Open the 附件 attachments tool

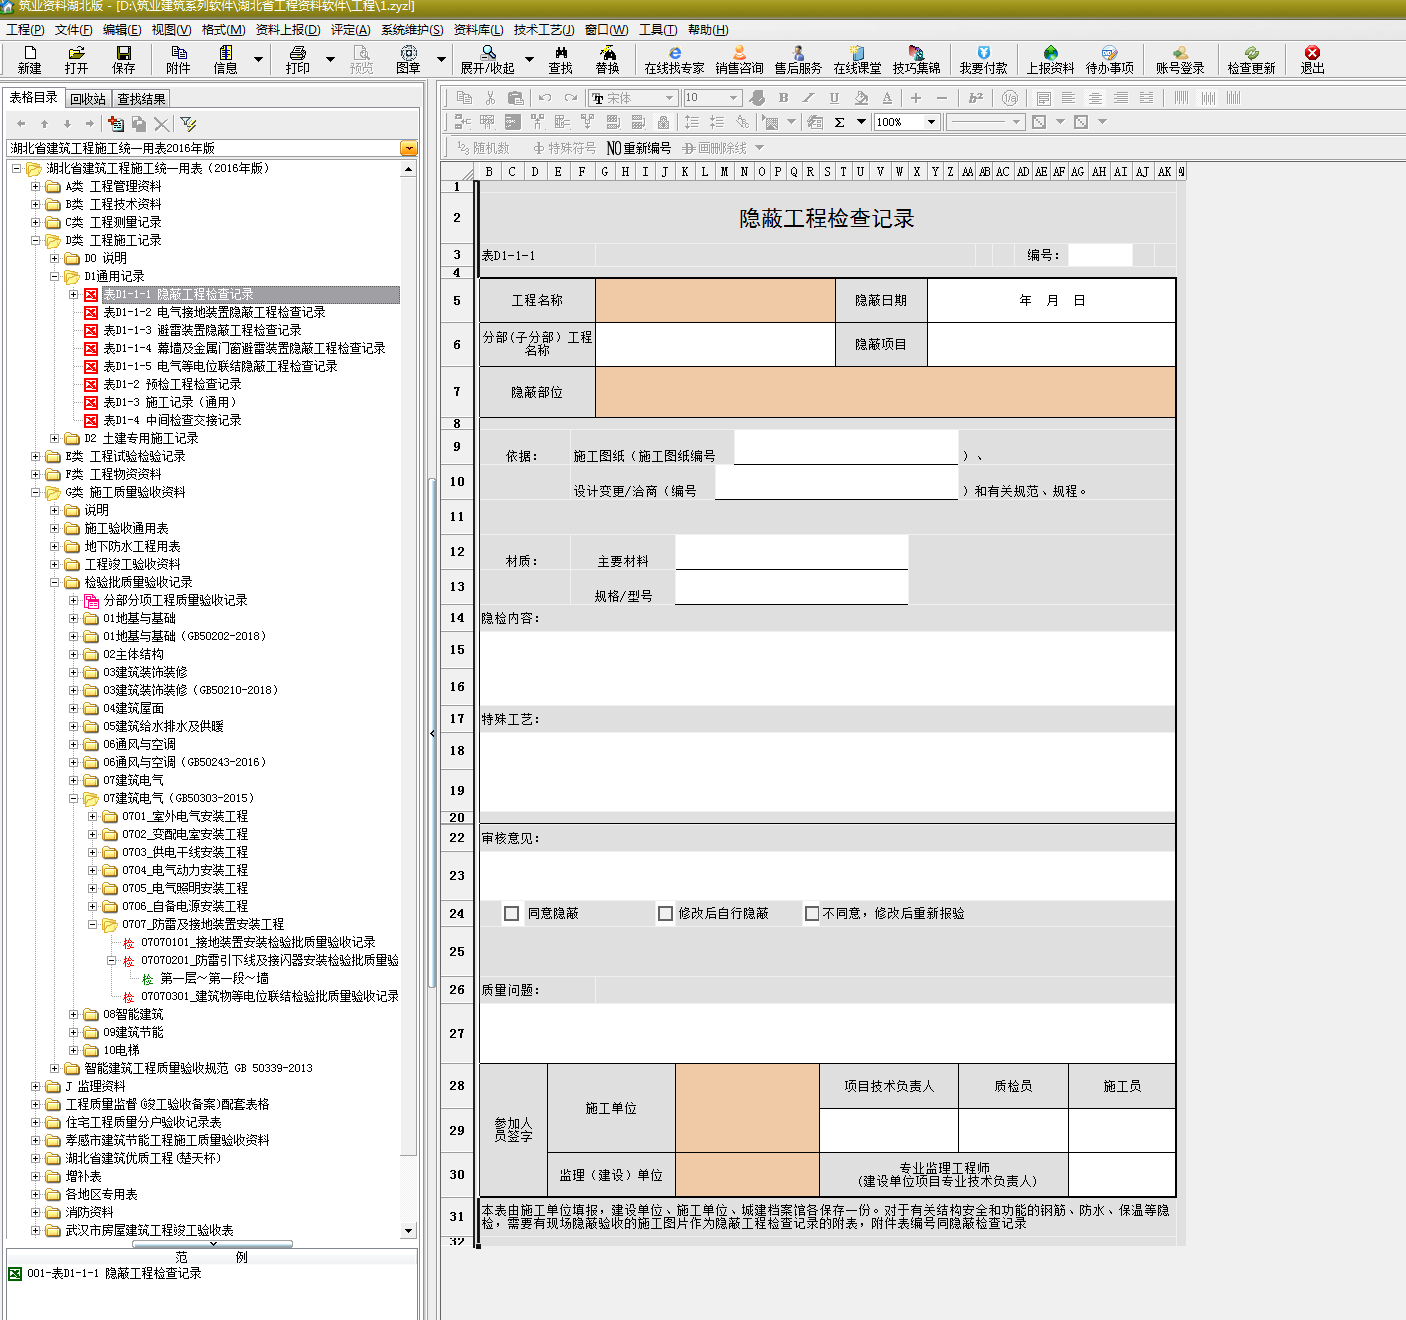(179, 60)
